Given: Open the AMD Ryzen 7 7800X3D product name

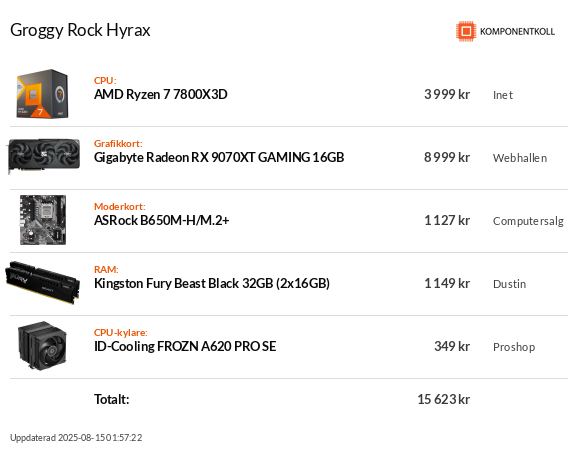Looking at the screenshot, I should pyautogui.click(x=160, y=95).
